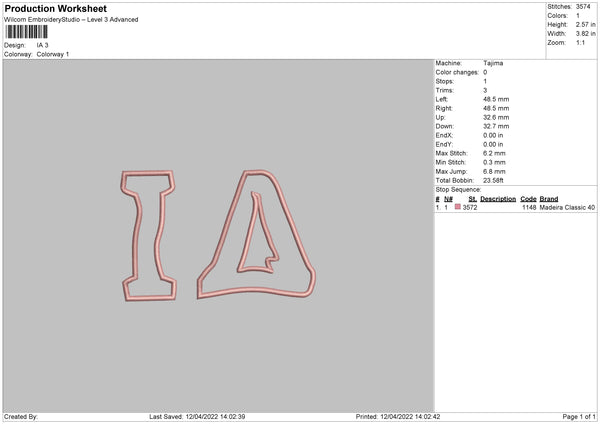
Task: Select the Wilcom EmbroideryStudio subtitle text
Action: (71, 20)
